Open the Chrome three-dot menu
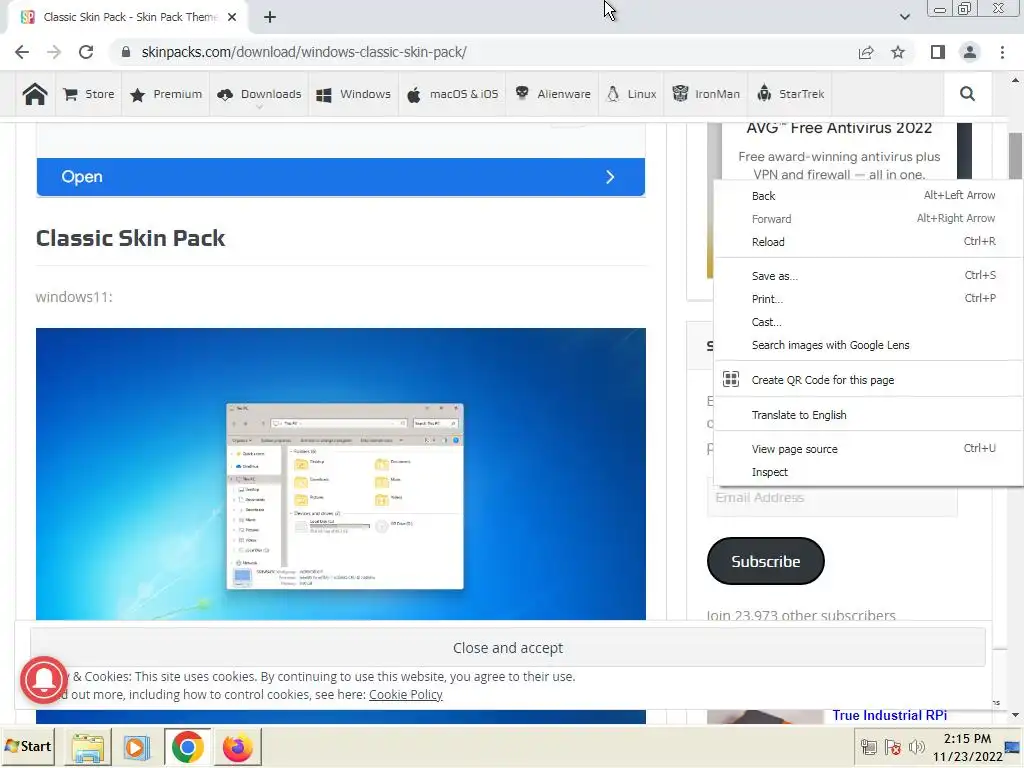 [x=1002, y=52]
